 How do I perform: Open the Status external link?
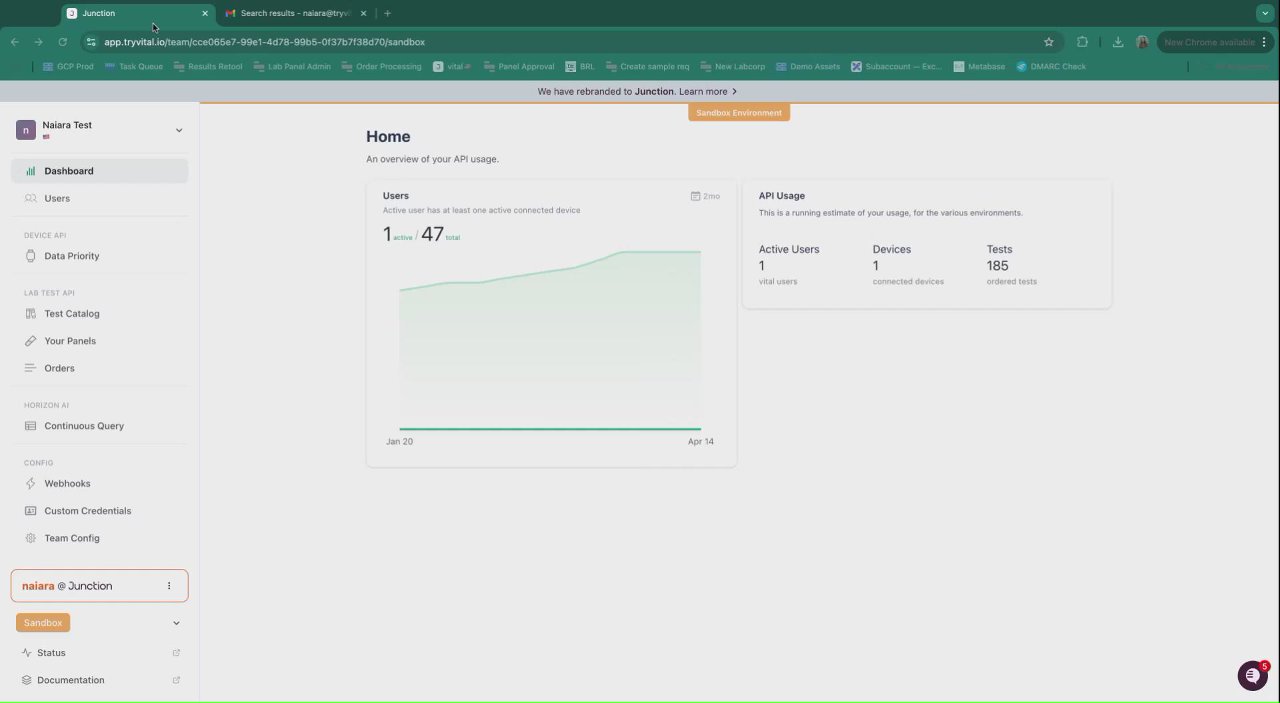coord(176,653)
